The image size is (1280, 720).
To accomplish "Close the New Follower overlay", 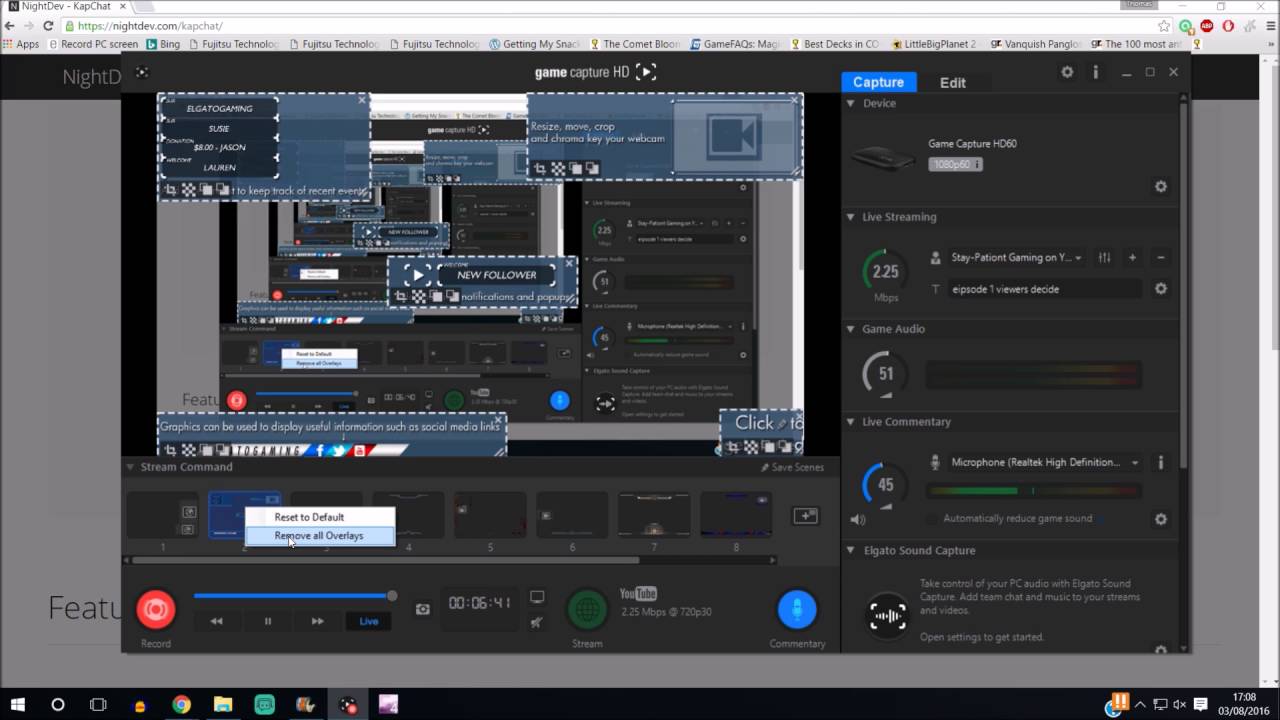I will pyautogui.click(x=570, y=264).
